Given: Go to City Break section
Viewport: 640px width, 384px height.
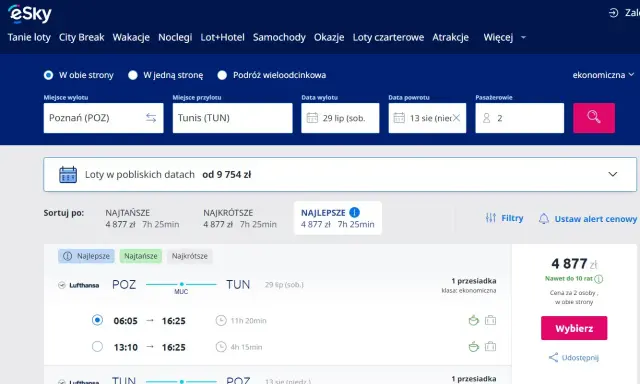Looking at the screenshot, I should pos(82,38).
